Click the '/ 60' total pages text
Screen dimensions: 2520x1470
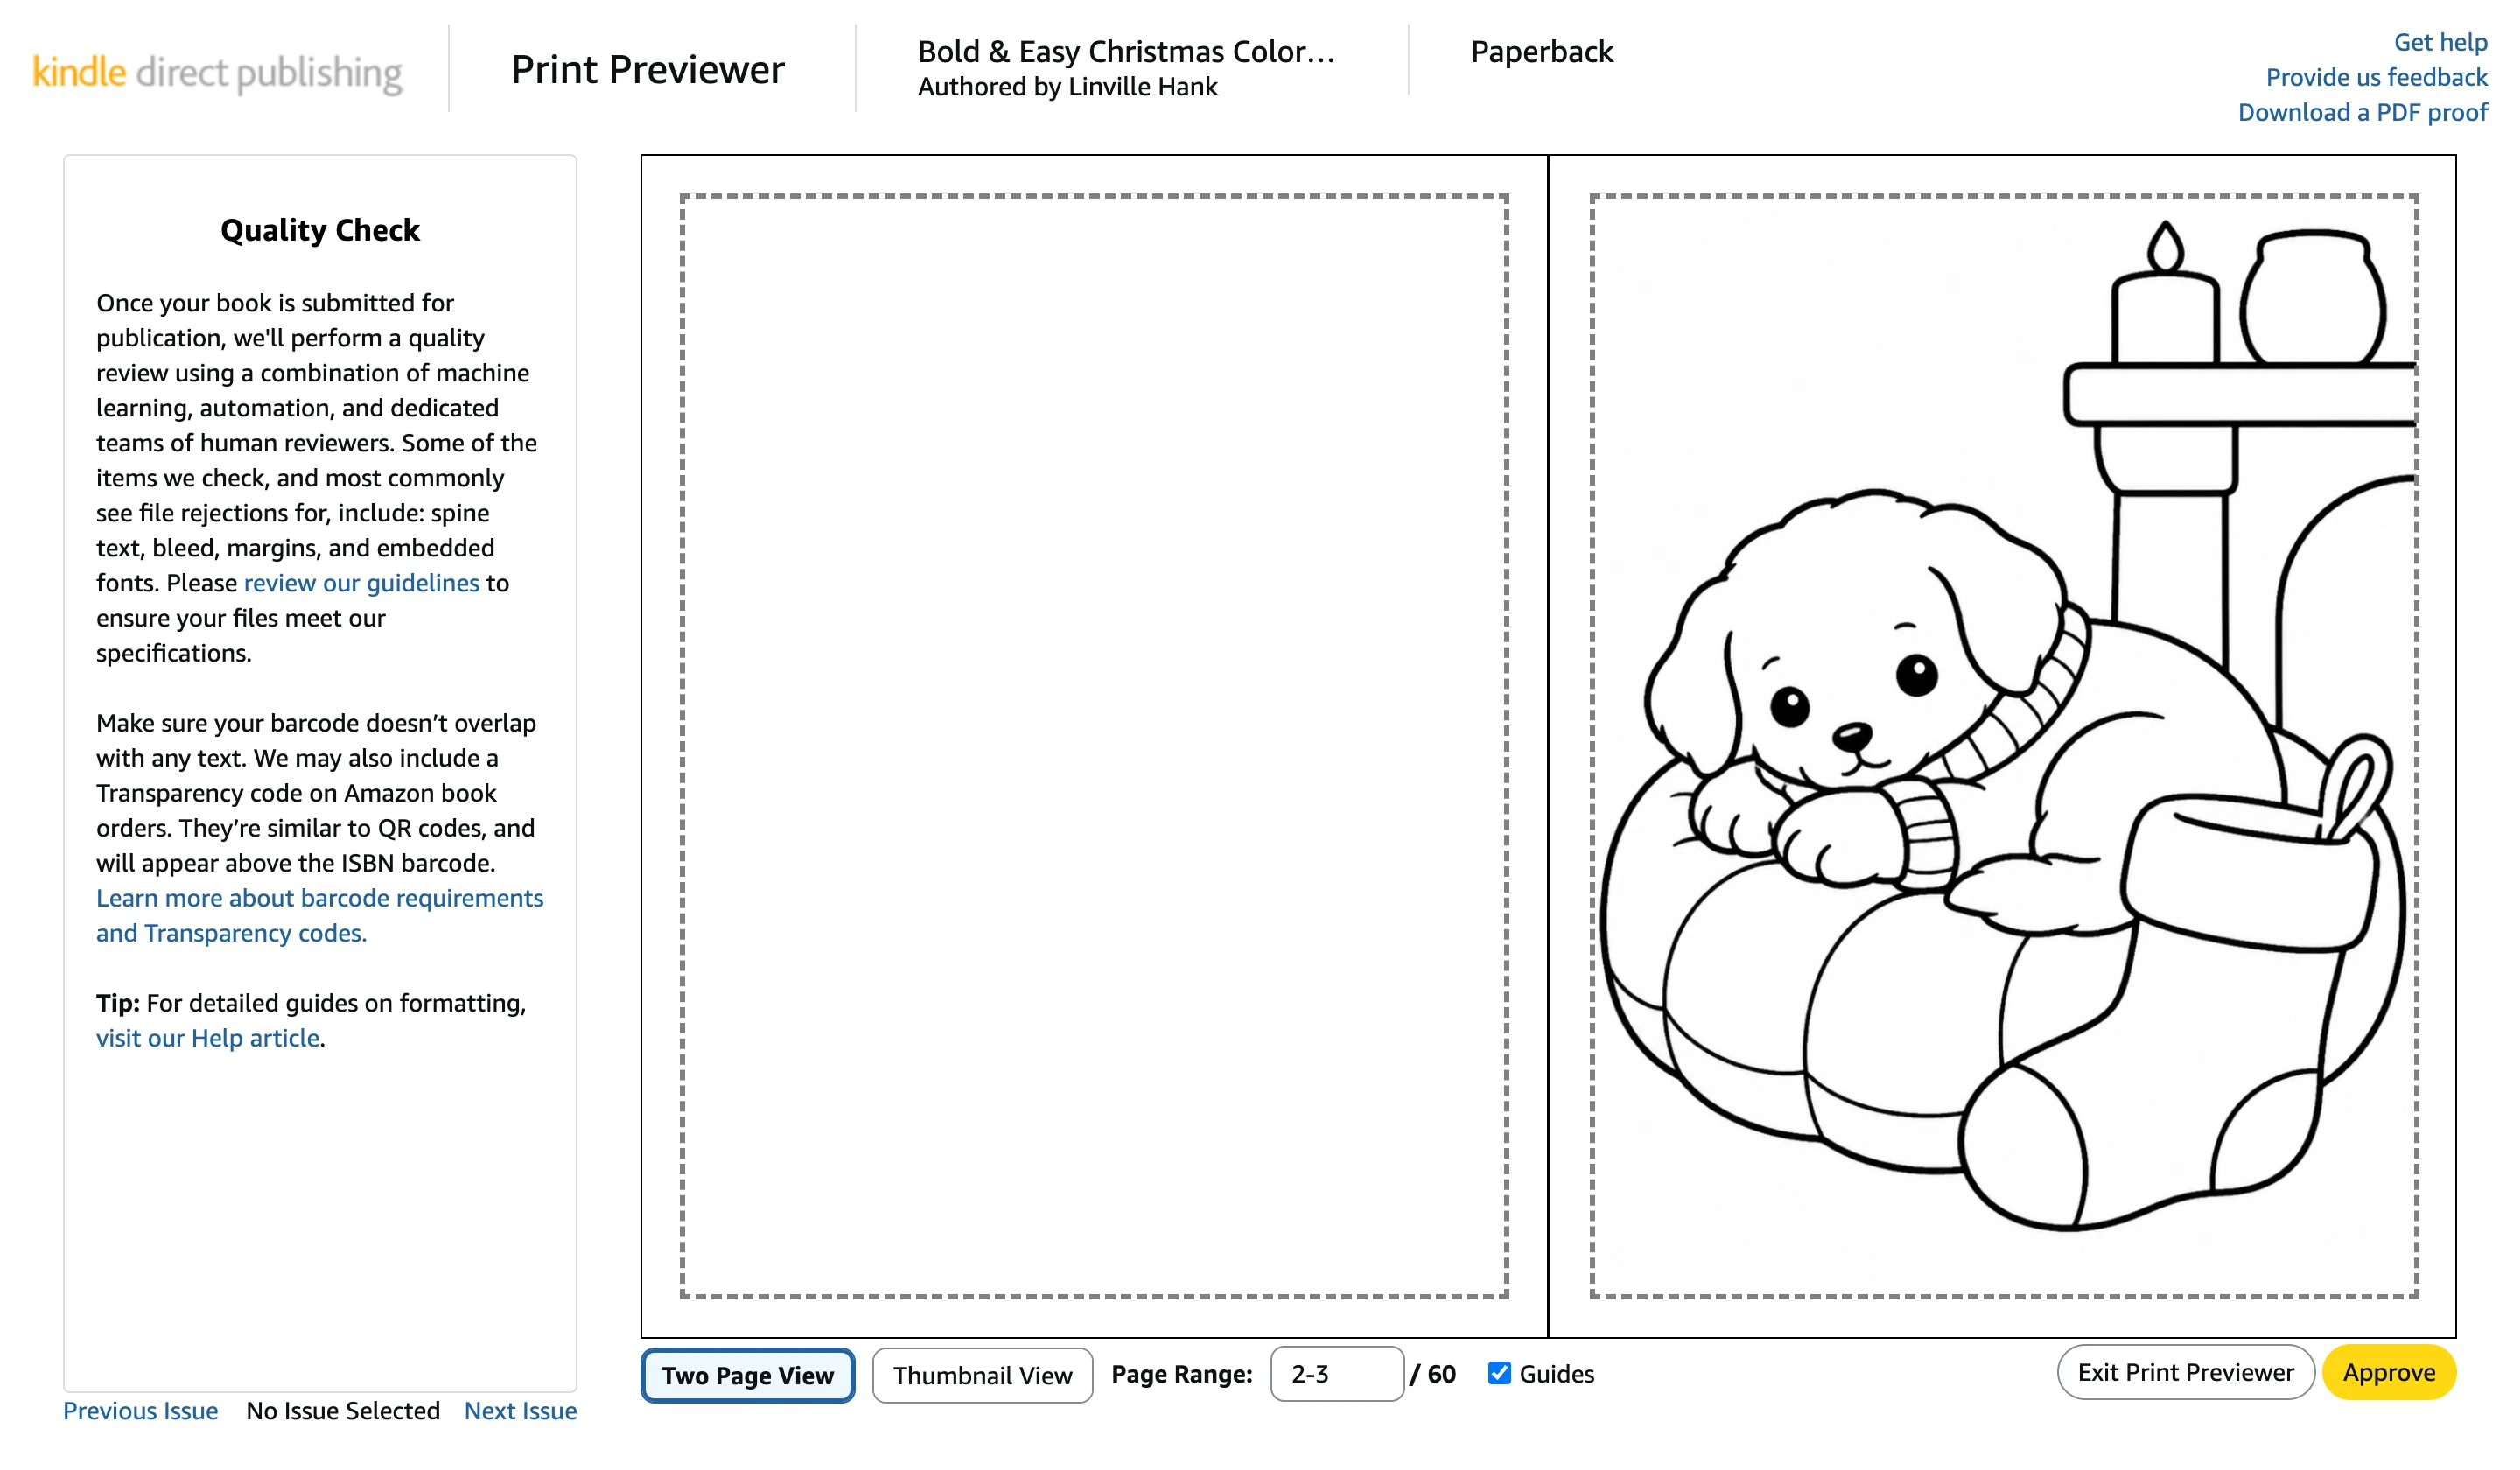pyautogui.click(x=1433, y=1374)
